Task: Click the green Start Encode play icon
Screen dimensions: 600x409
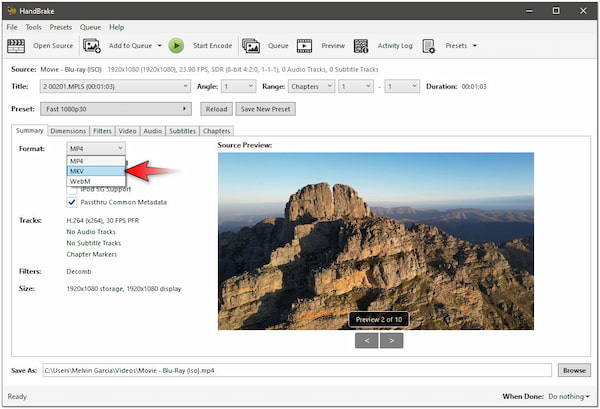Action: pos(176,46)
